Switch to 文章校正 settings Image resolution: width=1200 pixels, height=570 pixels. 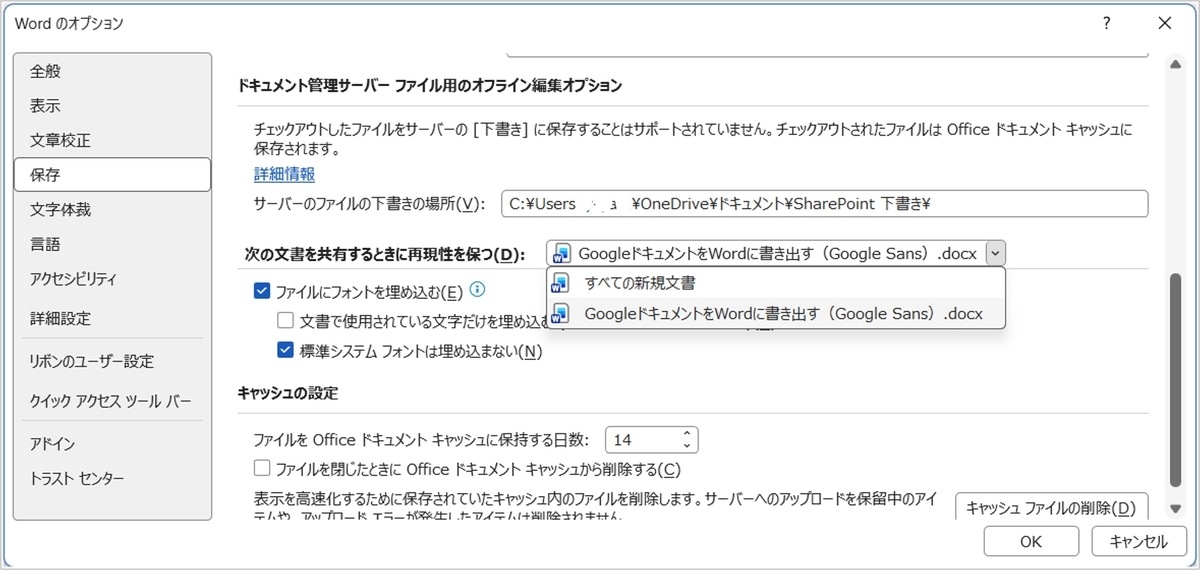[x=112, y=140]
